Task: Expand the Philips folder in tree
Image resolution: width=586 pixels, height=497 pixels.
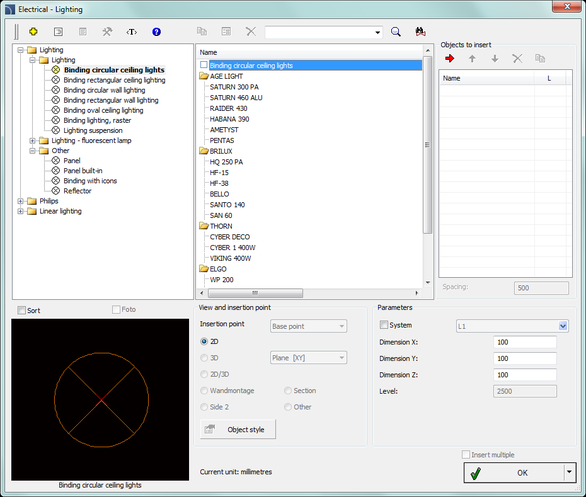Action: tap(21, 201)
